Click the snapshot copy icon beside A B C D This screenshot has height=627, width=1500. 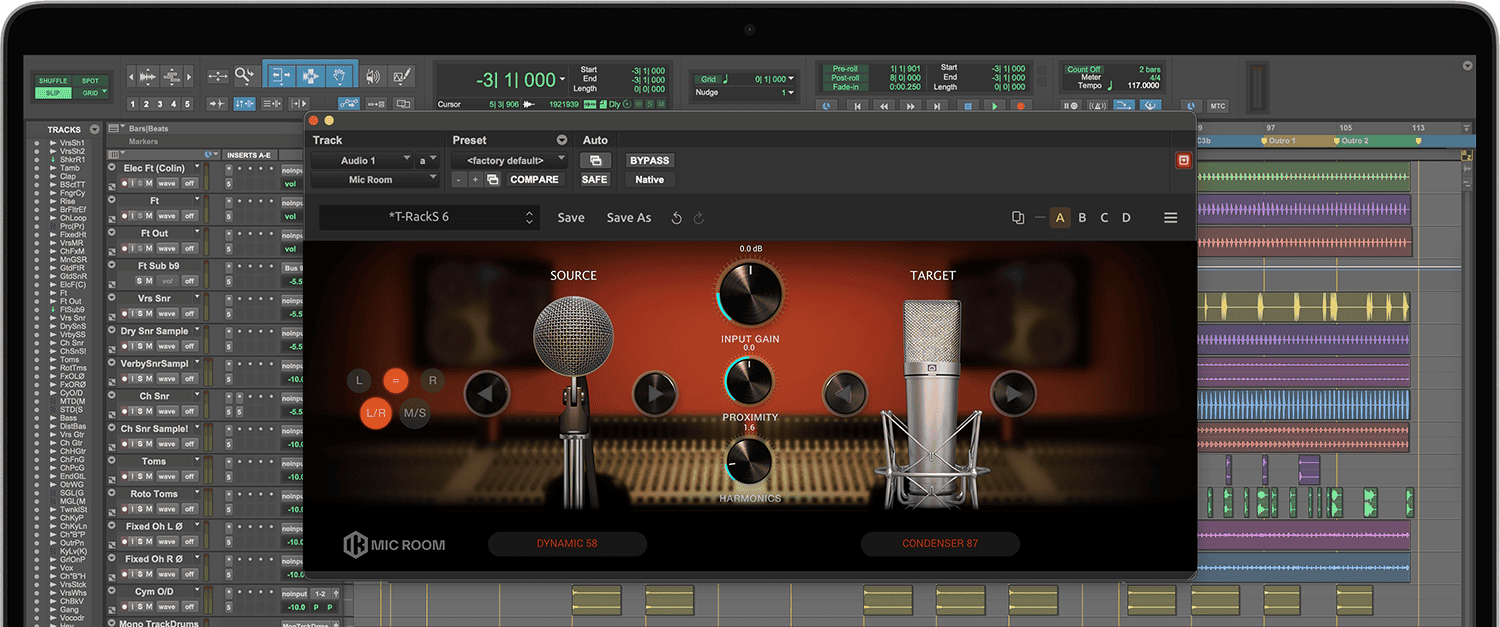click(x=1017, y=217)
